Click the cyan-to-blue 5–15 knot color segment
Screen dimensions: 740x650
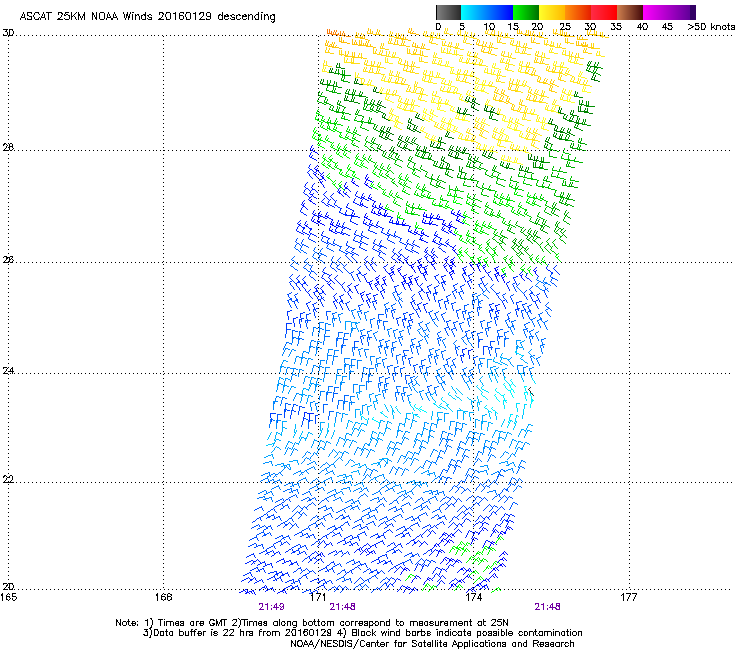click(x=487, y=12)
